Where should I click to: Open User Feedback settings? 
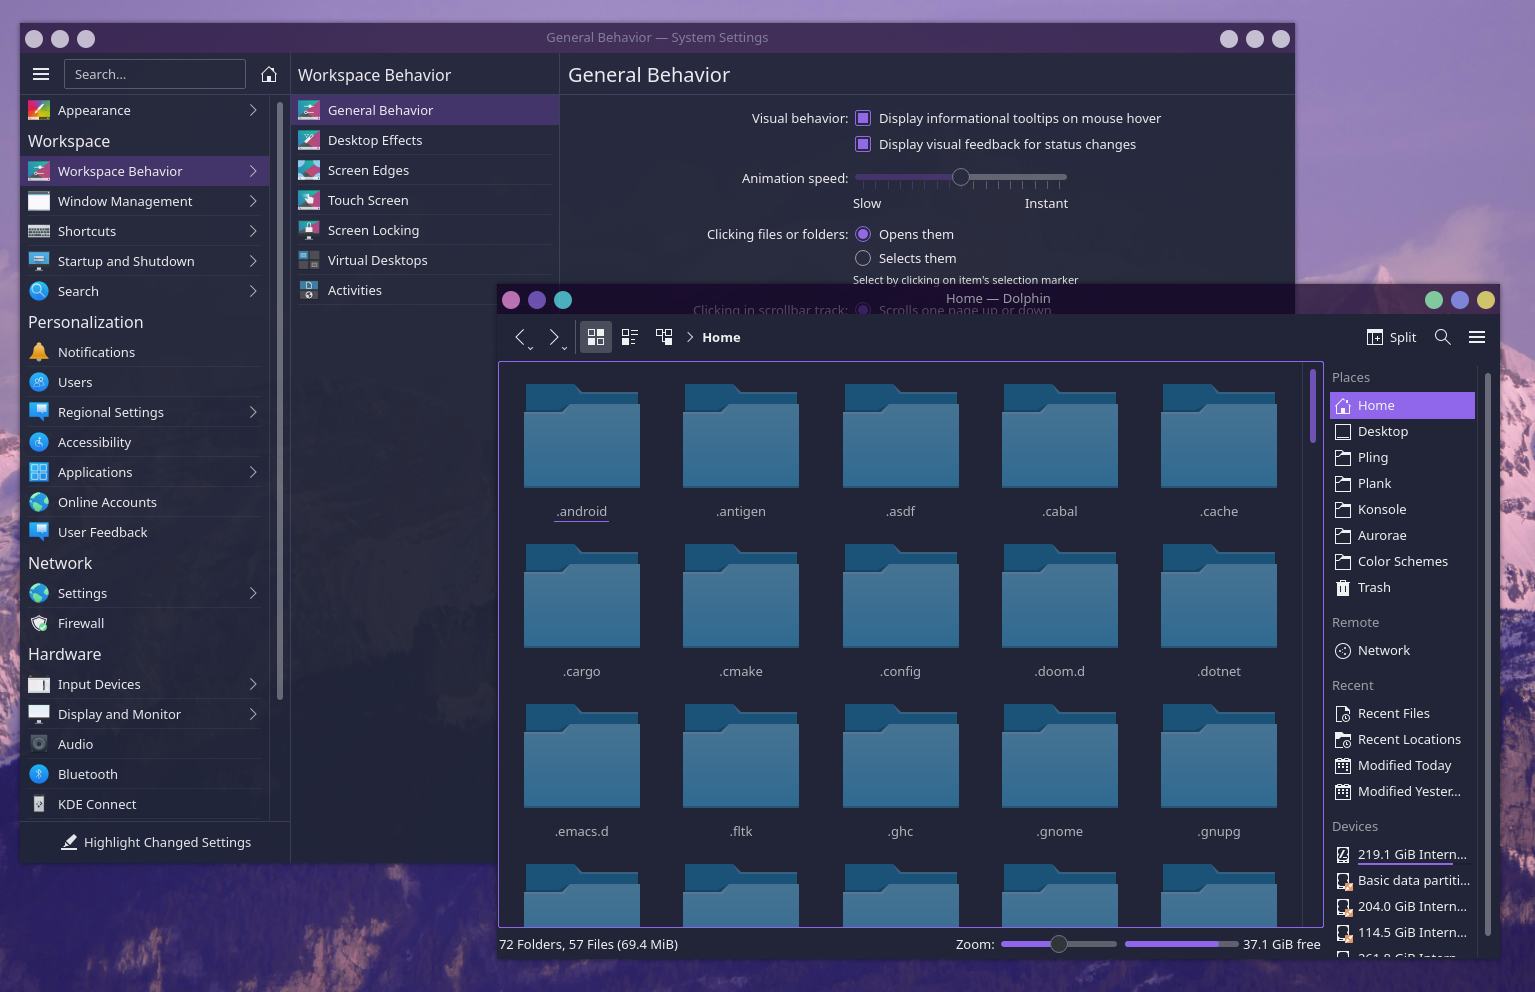[x=145, y=532]
